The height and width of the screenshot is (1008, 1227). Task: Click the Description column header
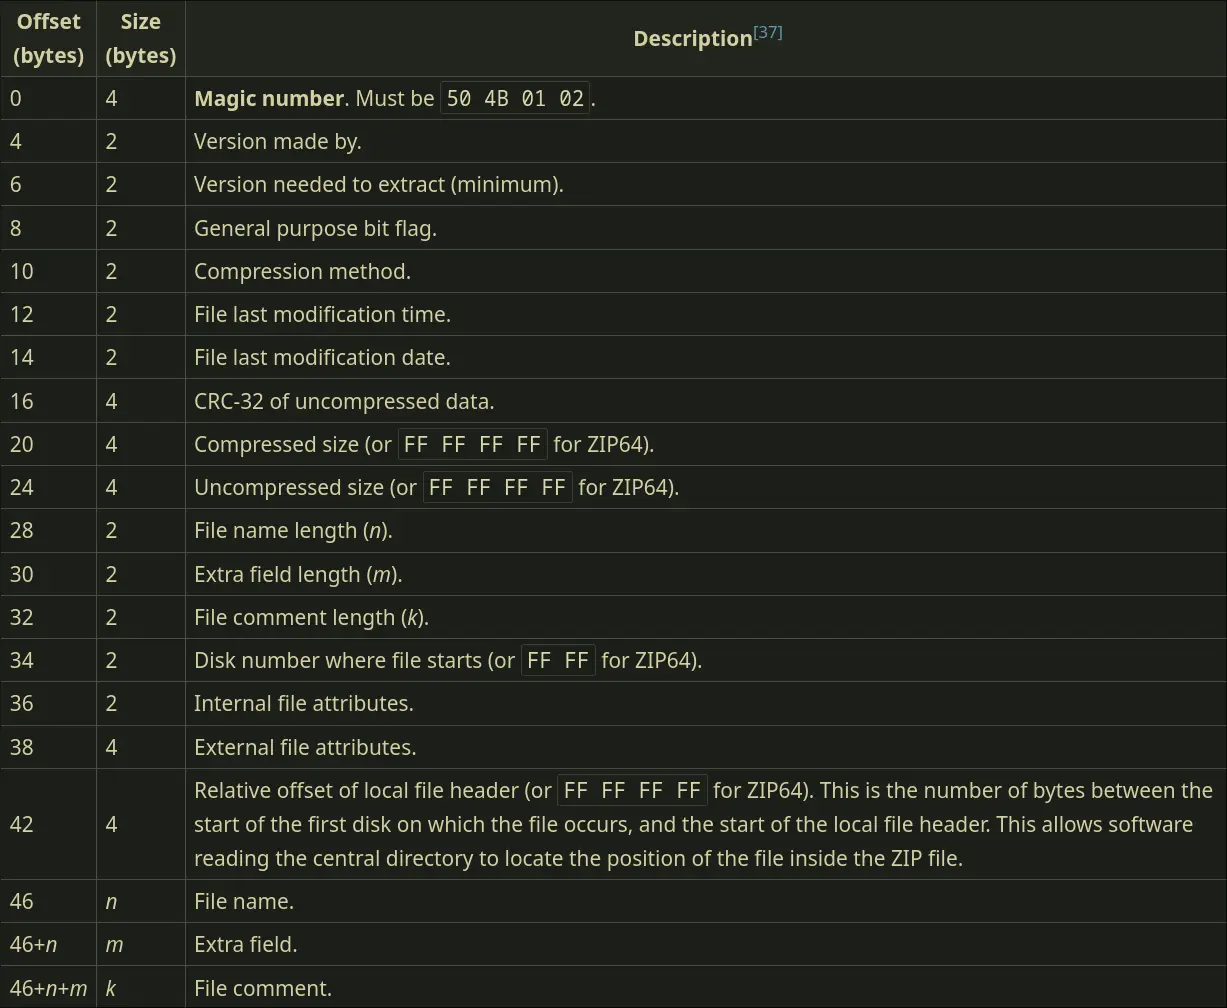pos(692,39)
